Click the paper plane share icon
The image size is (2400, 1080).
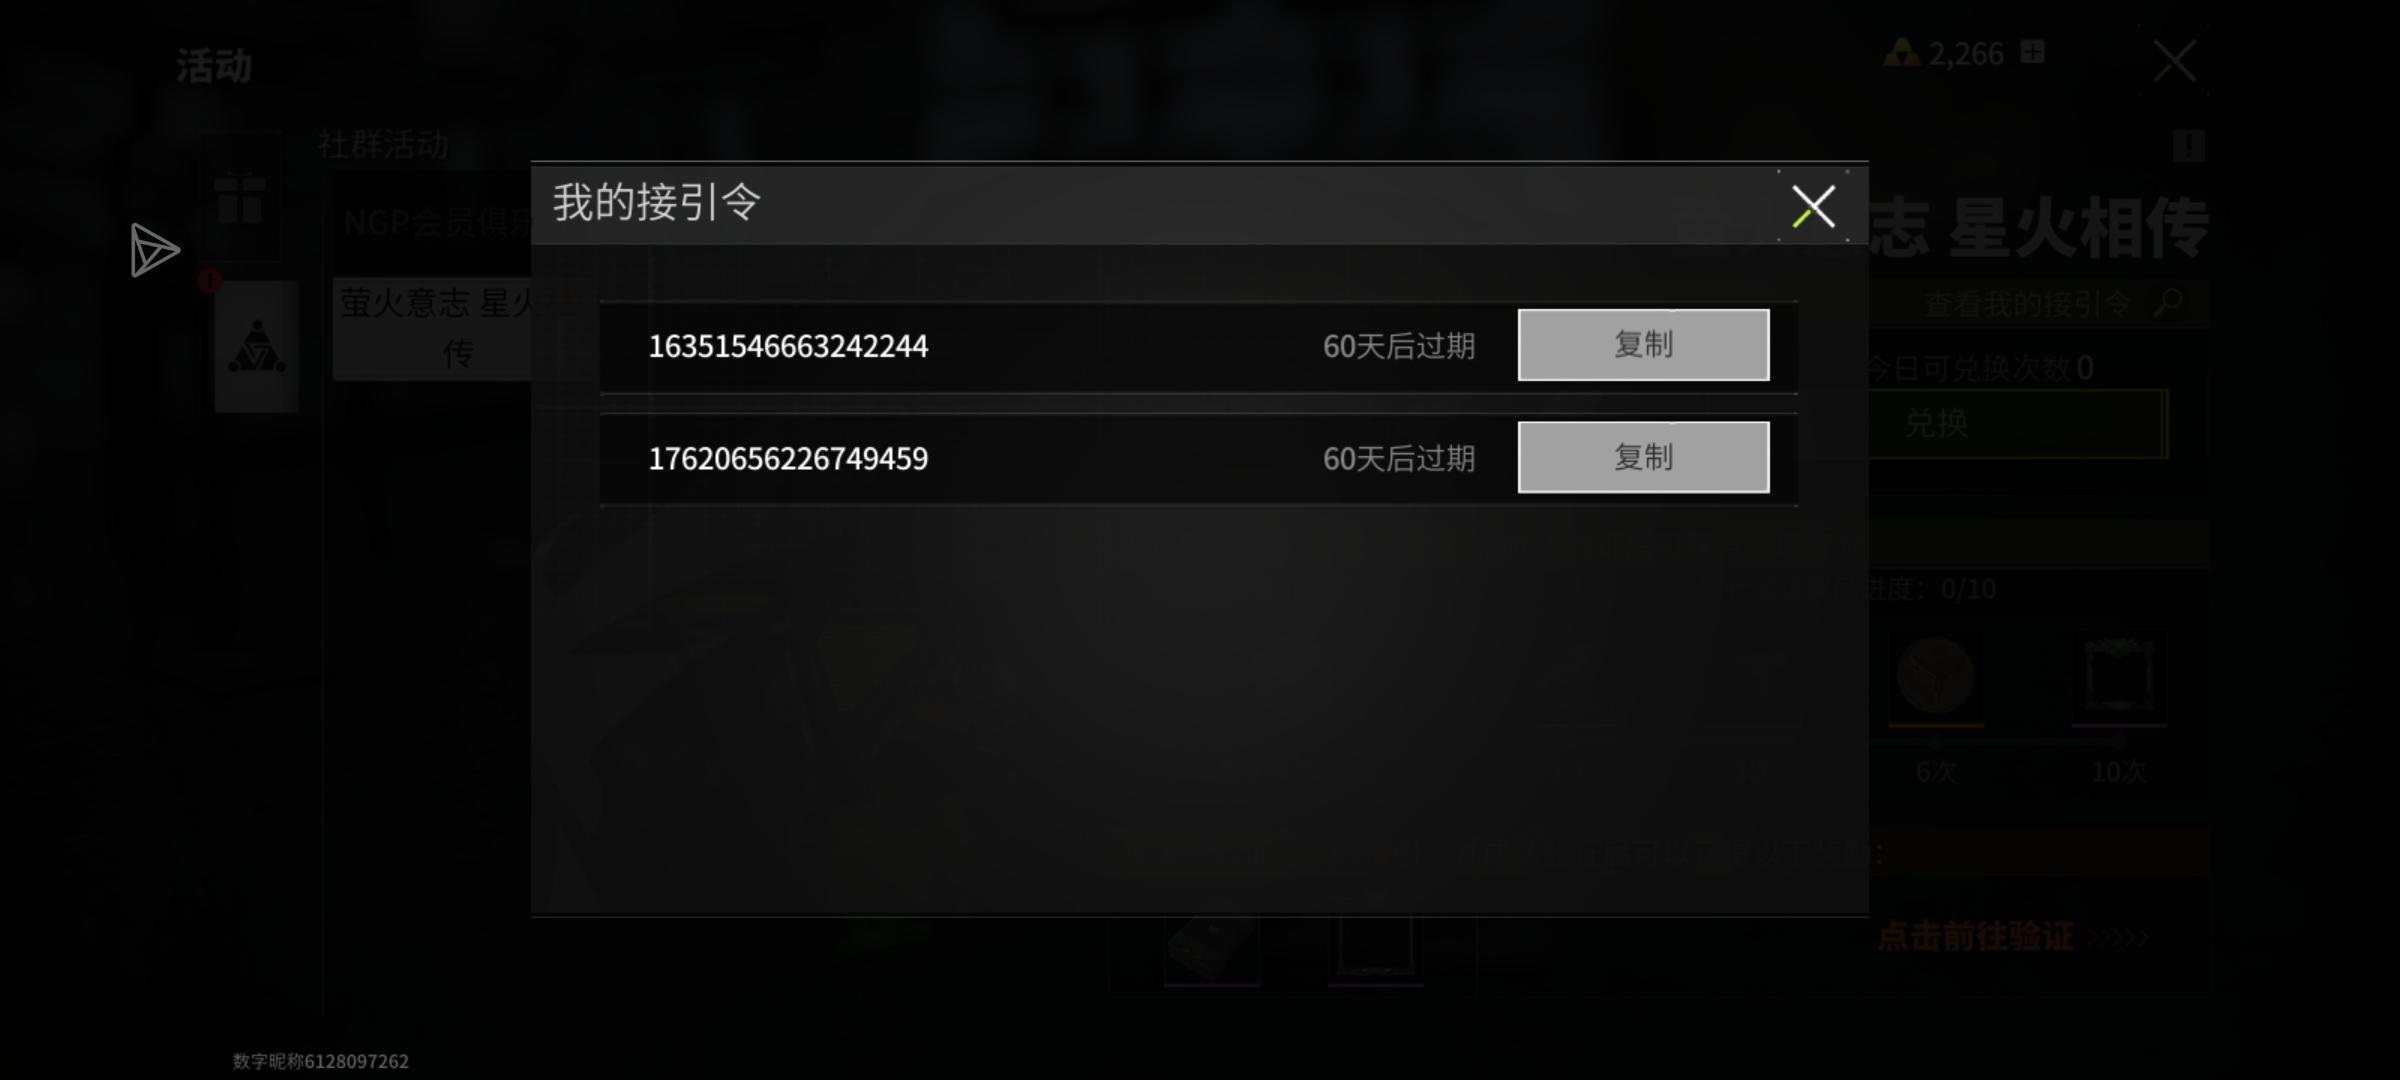click(x=154, y=250)
